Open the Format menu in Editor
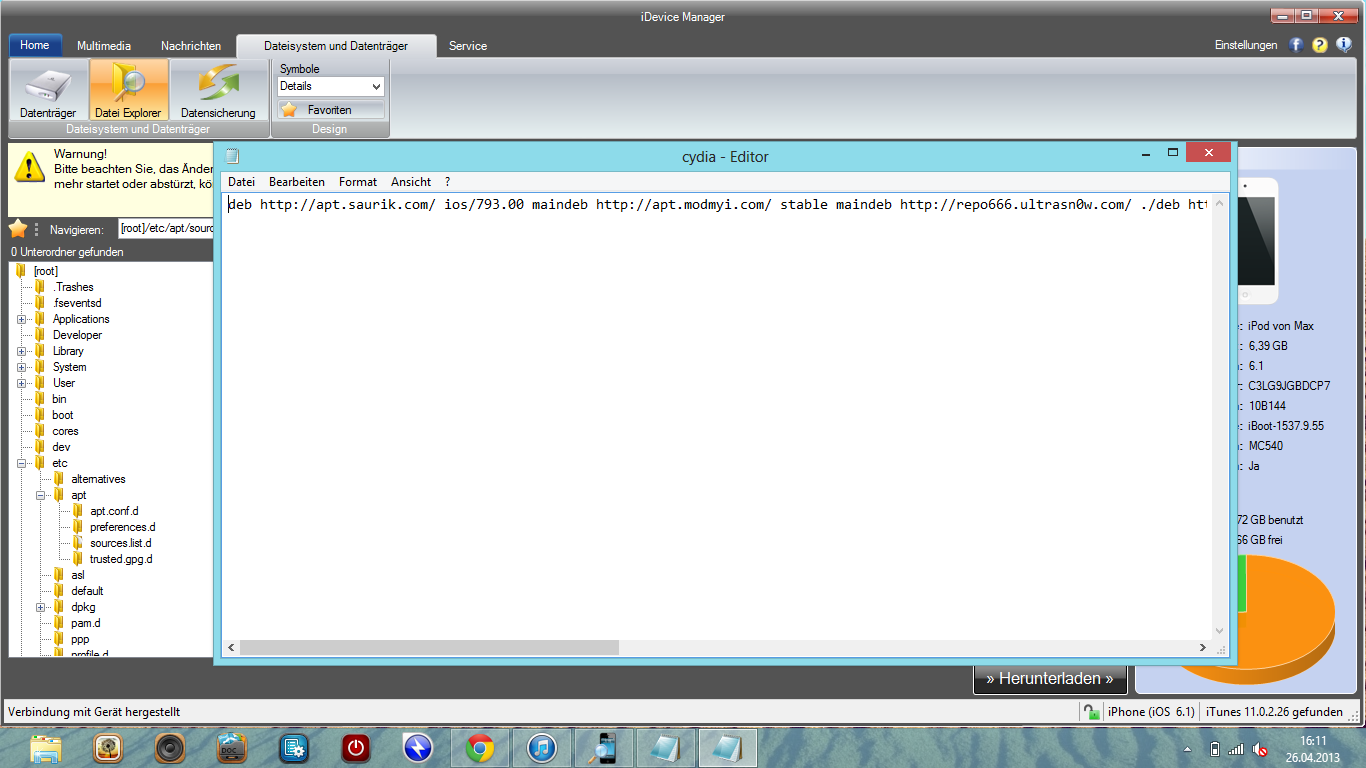Screen dimensions: 1366x768 358,182
